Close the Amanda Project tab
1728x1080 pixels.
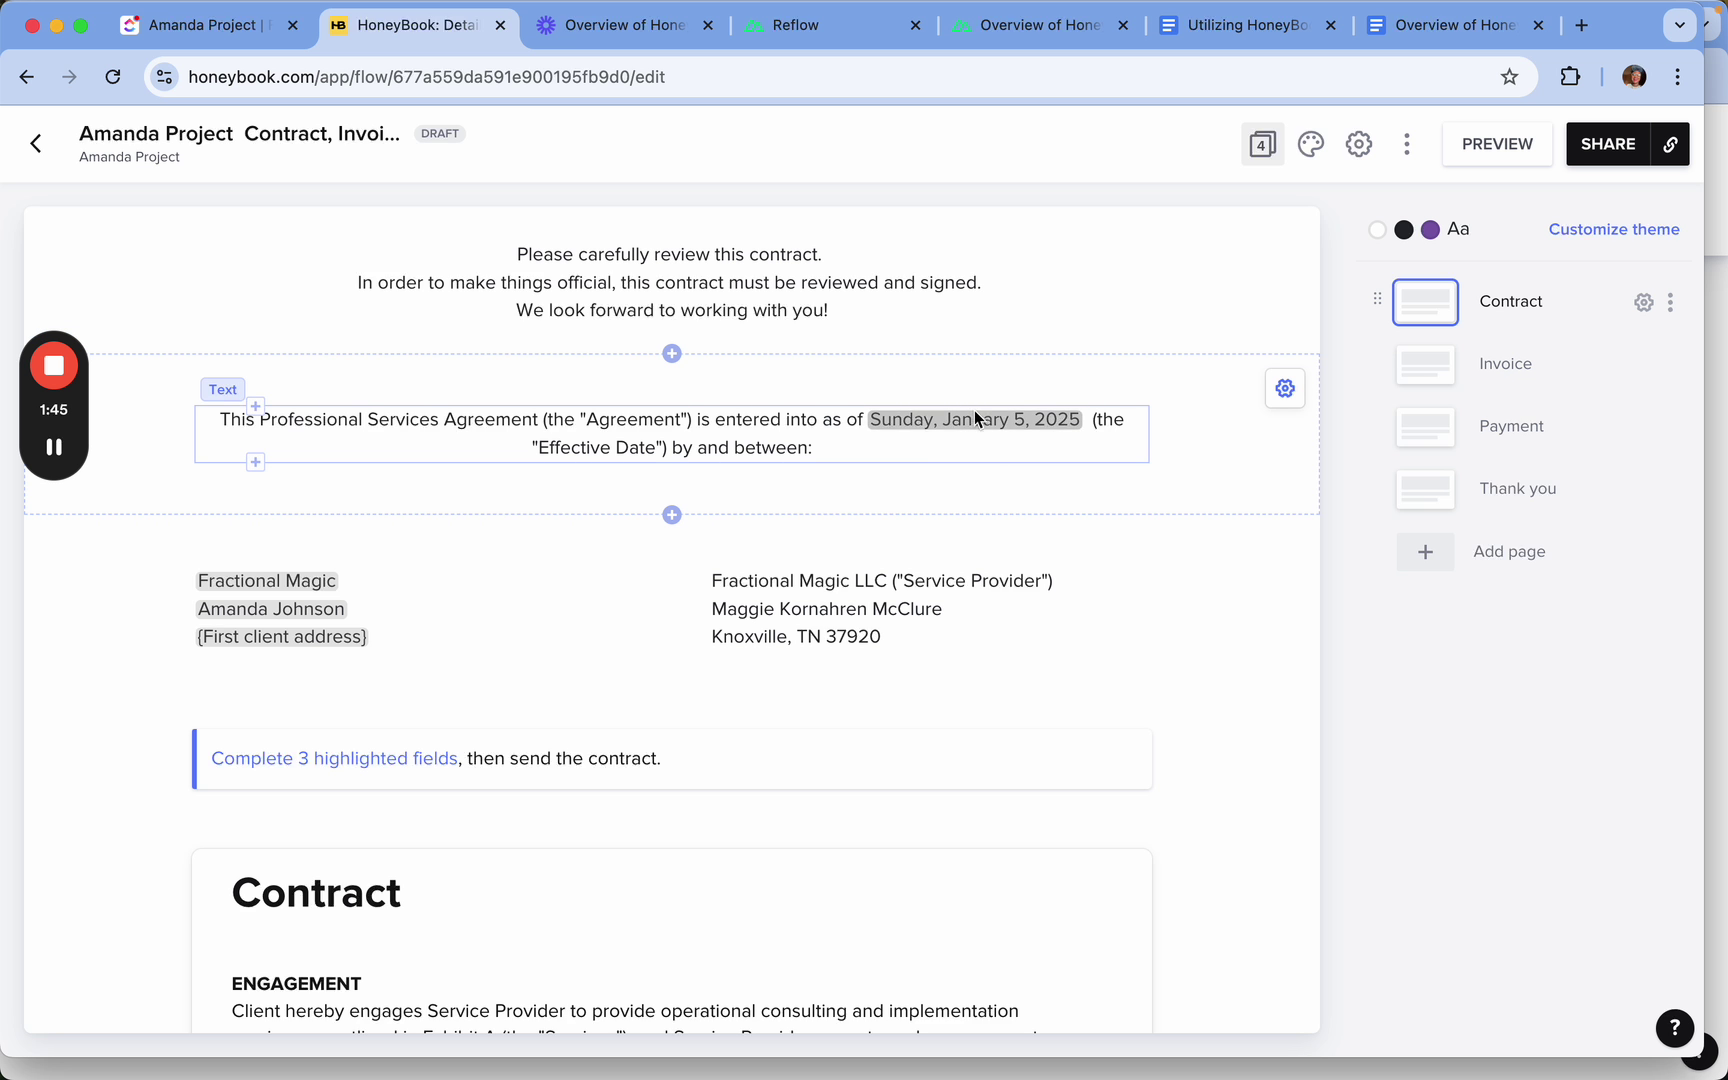click(x=293, y=25)
